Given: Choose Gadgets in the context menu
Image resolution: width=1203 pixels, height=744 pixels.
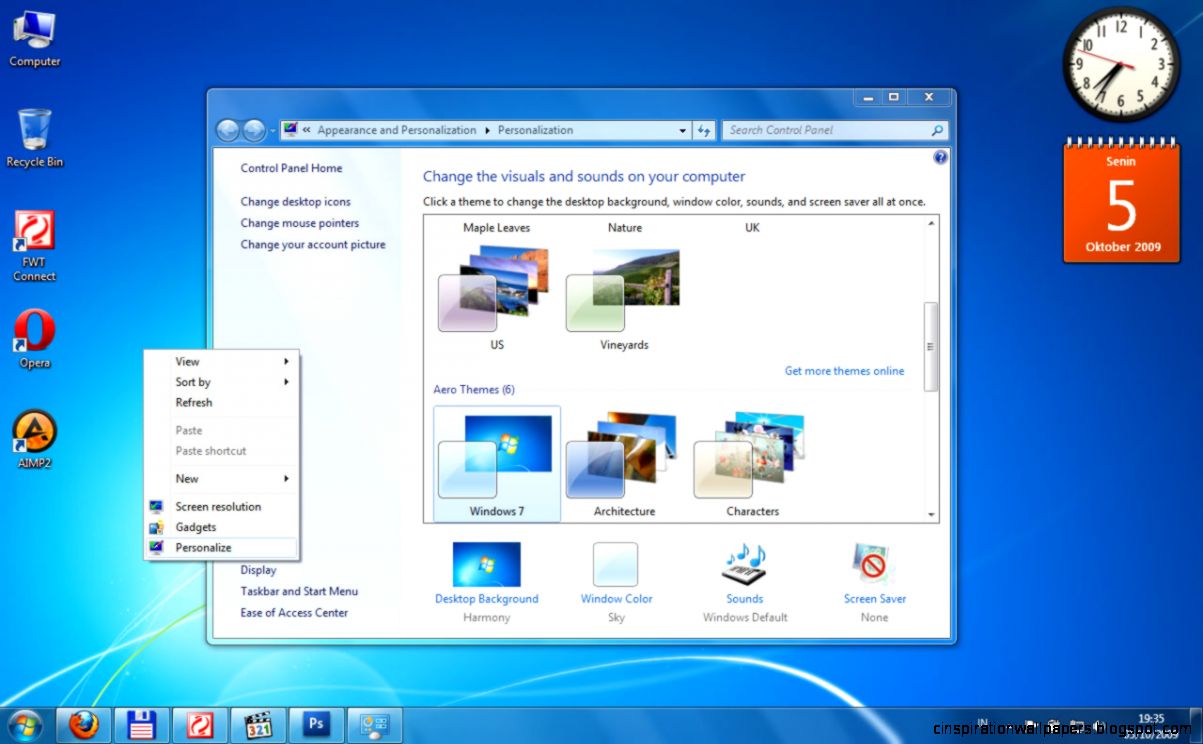Looking at the screenshot, I should coord(222,527).
